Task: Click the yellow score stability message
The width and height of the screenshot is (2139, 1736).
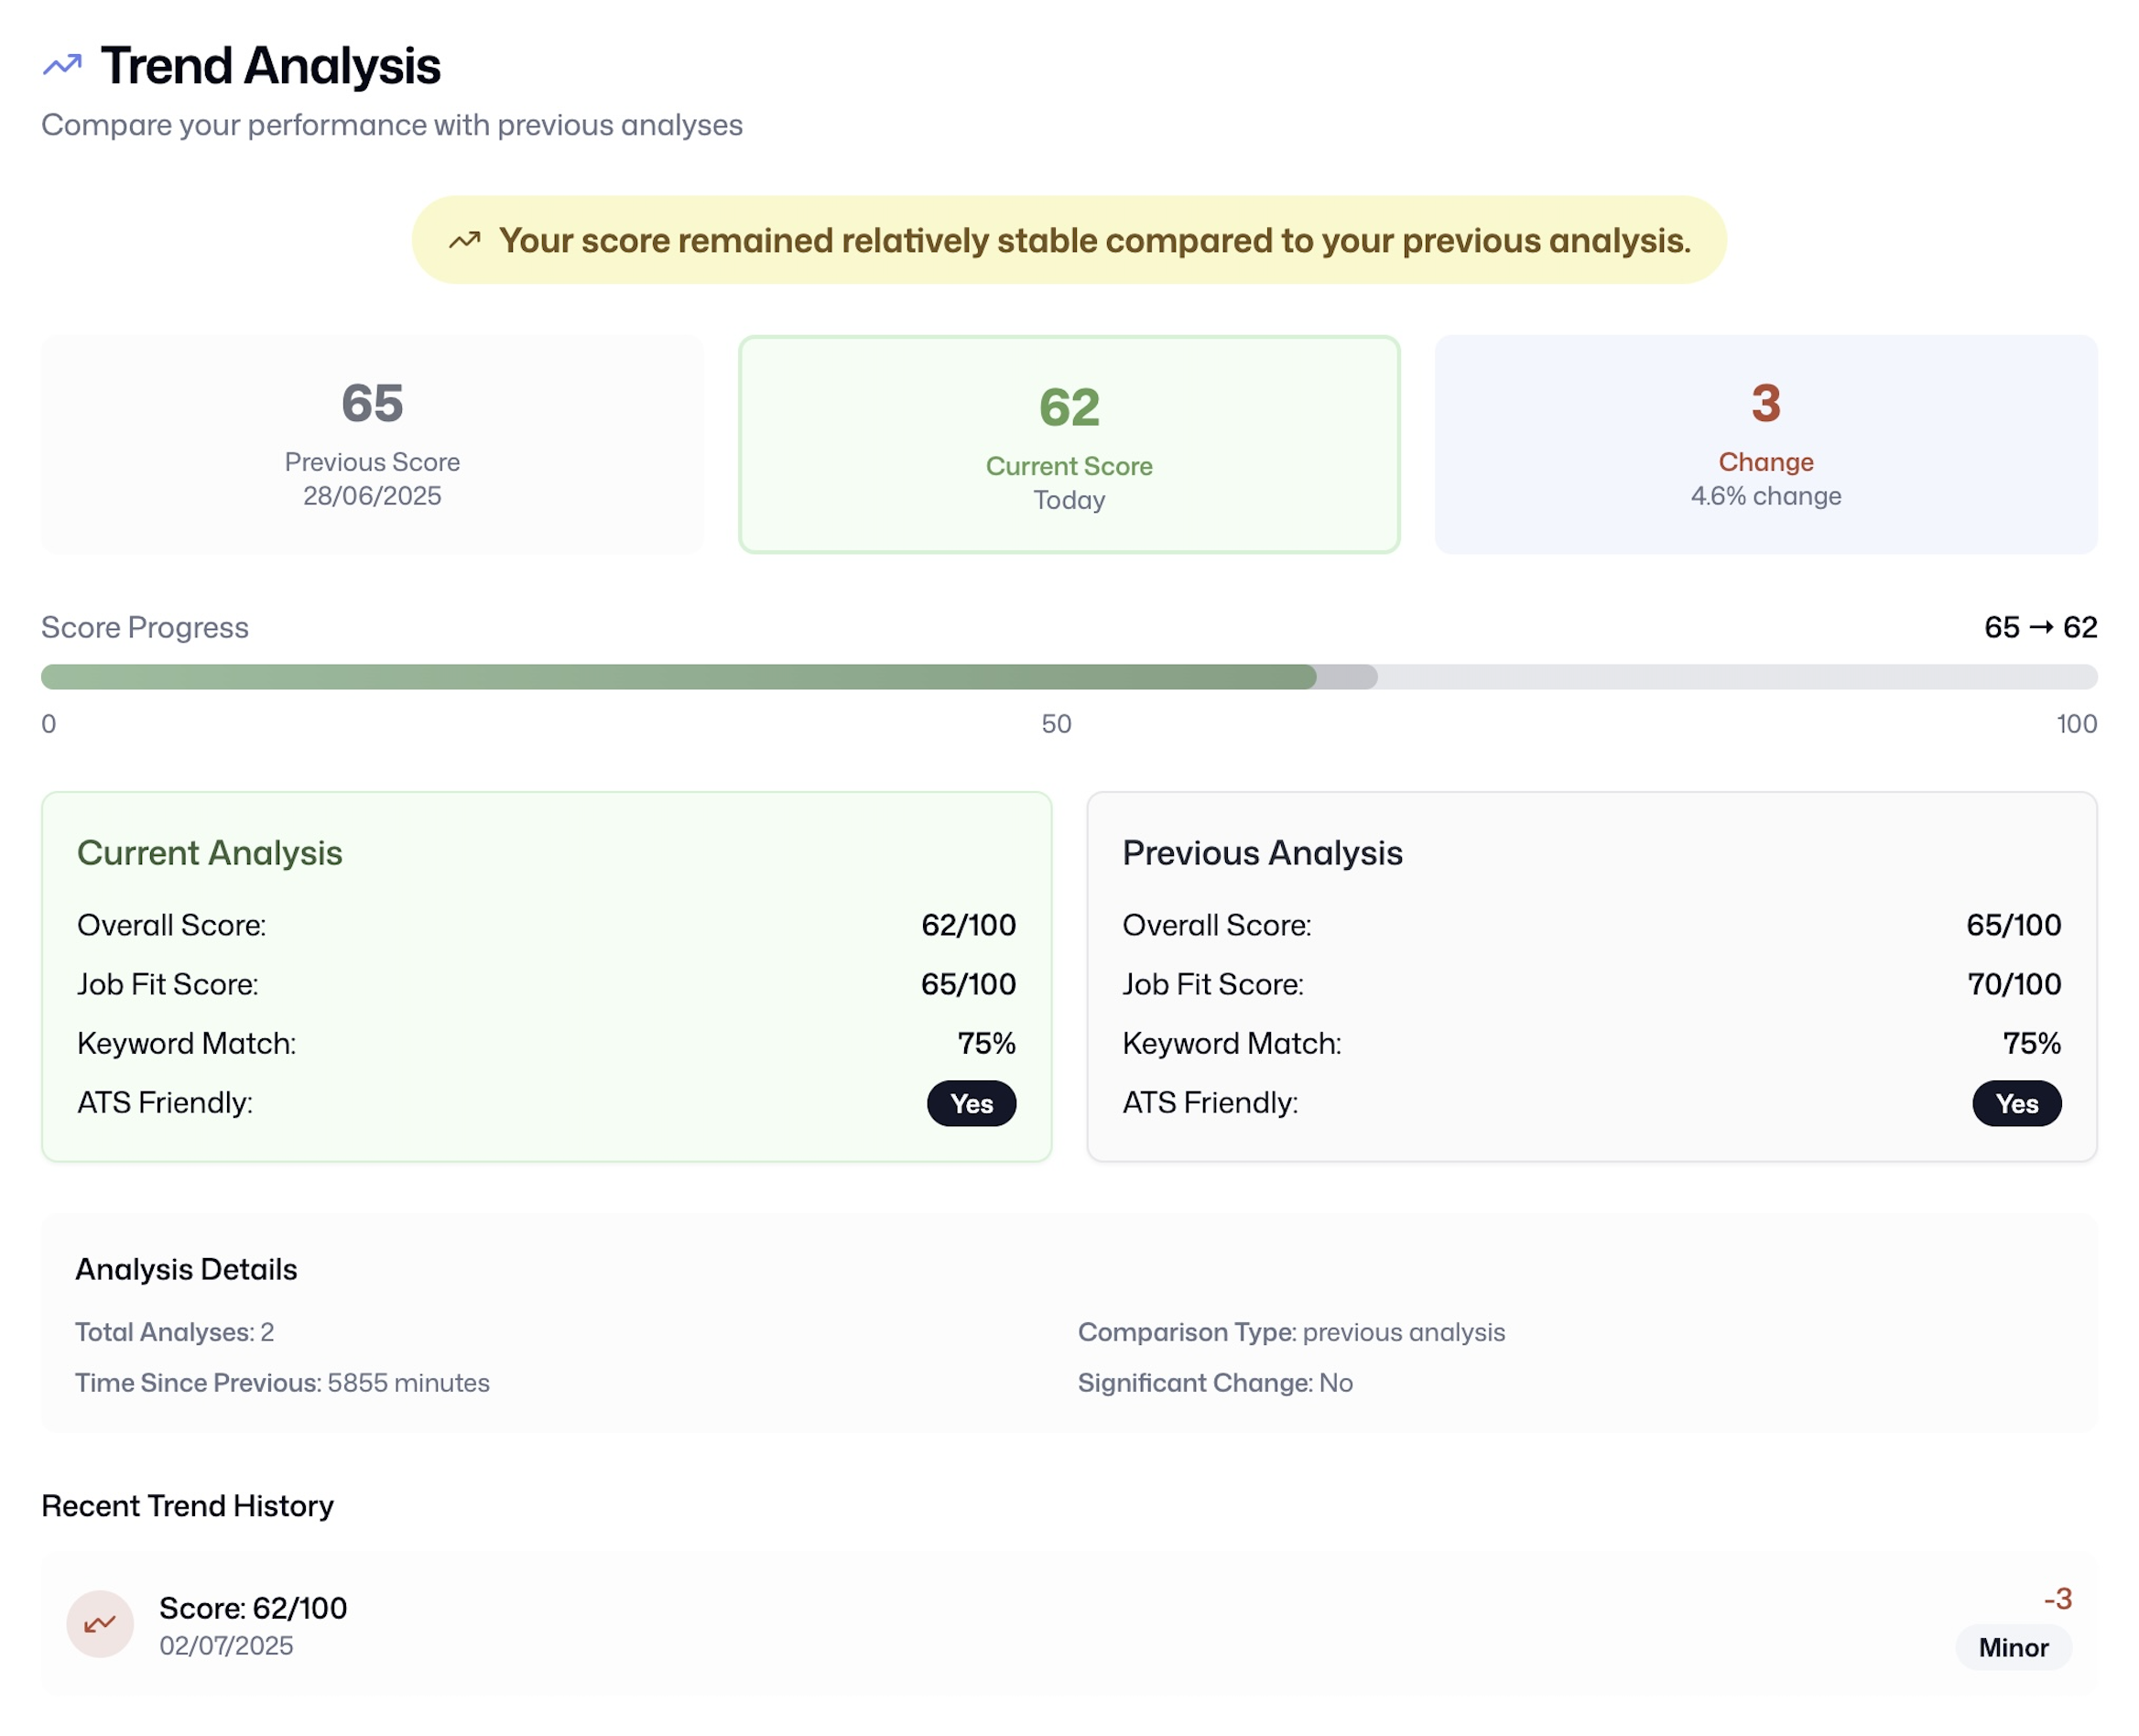Action: point(1069,240)
